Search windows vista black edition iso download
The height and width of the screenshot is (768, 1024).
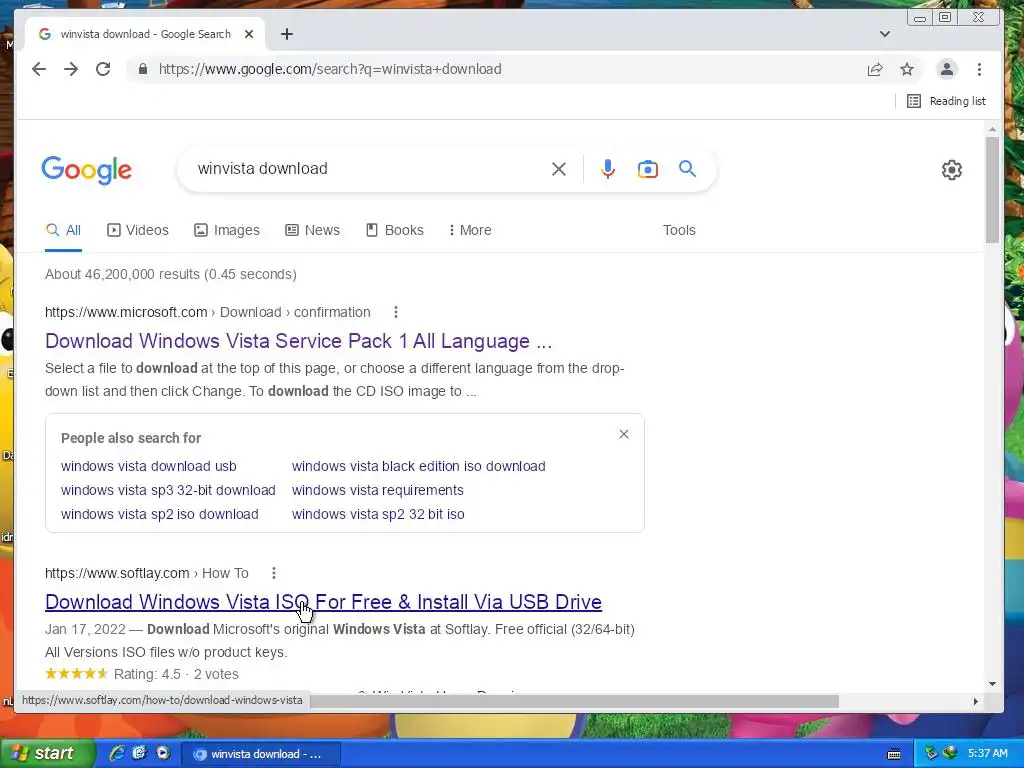tap(418, 466)
